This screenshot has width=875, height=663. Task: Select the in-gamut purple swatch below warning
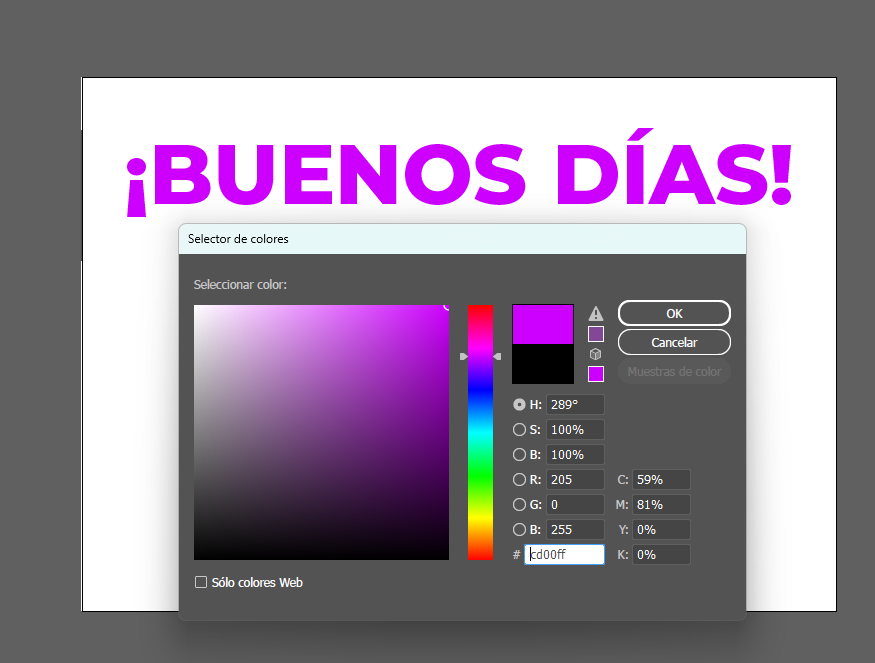(x=595, y=334)
